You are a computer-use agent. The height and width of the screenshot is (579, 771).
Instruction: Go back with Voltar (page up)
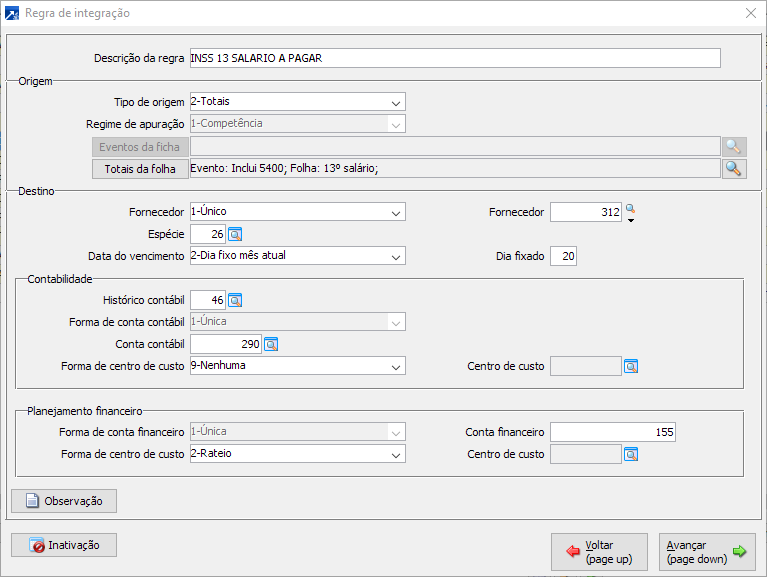[599, 552]
